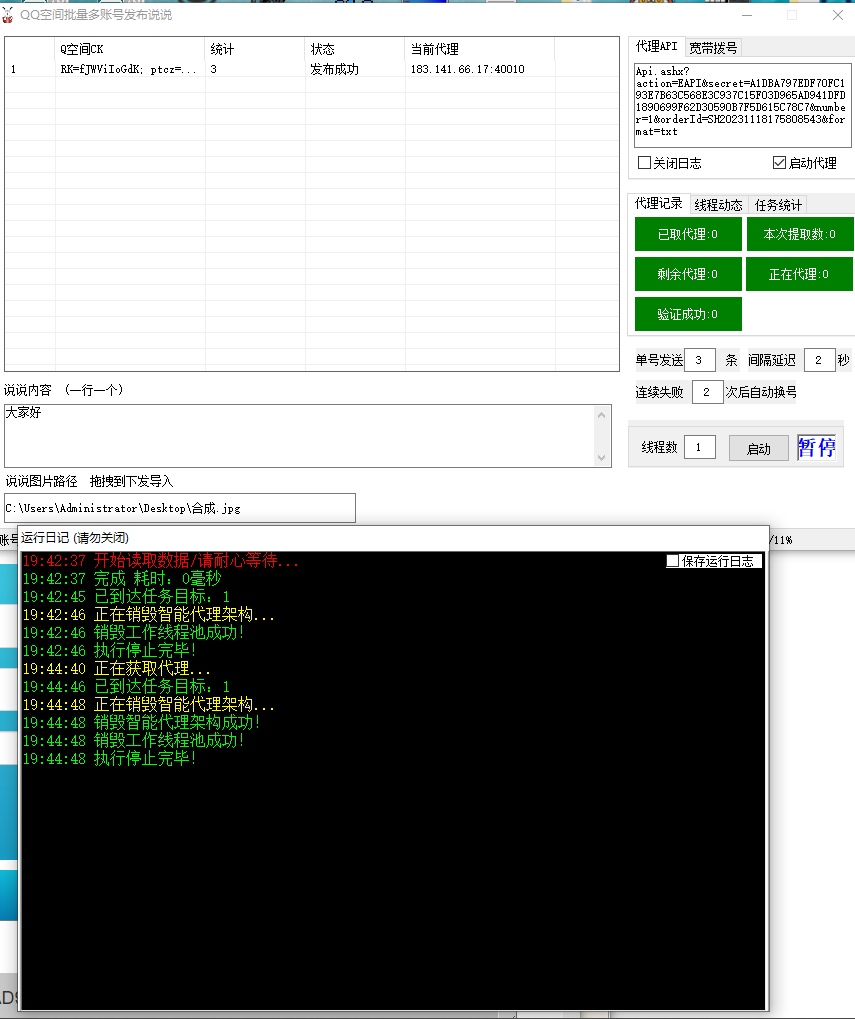
Task: Click row number 1 in the account table
Action: (x=30, y=69)
